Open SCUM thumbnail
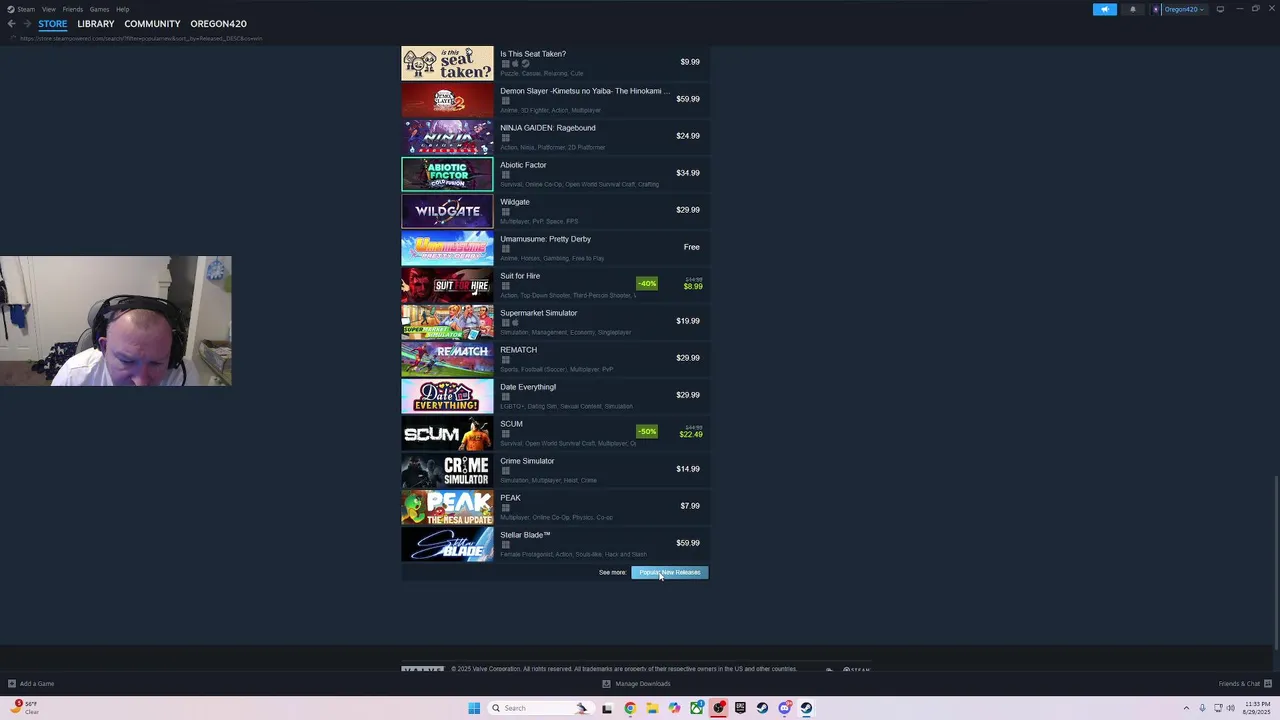 [447, 433]
